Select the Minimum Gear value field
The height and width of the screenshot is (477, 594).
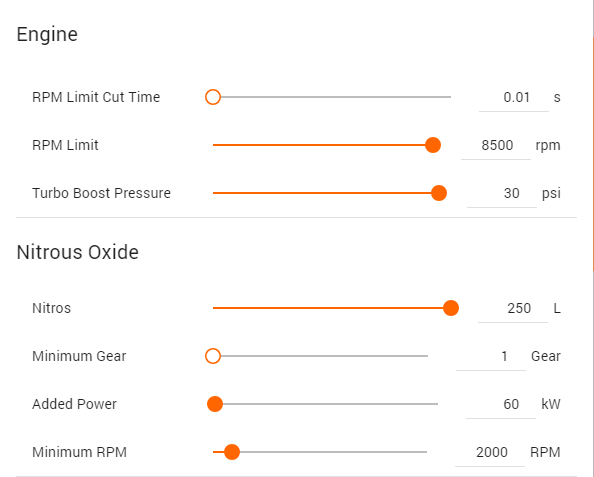[491, 357]
